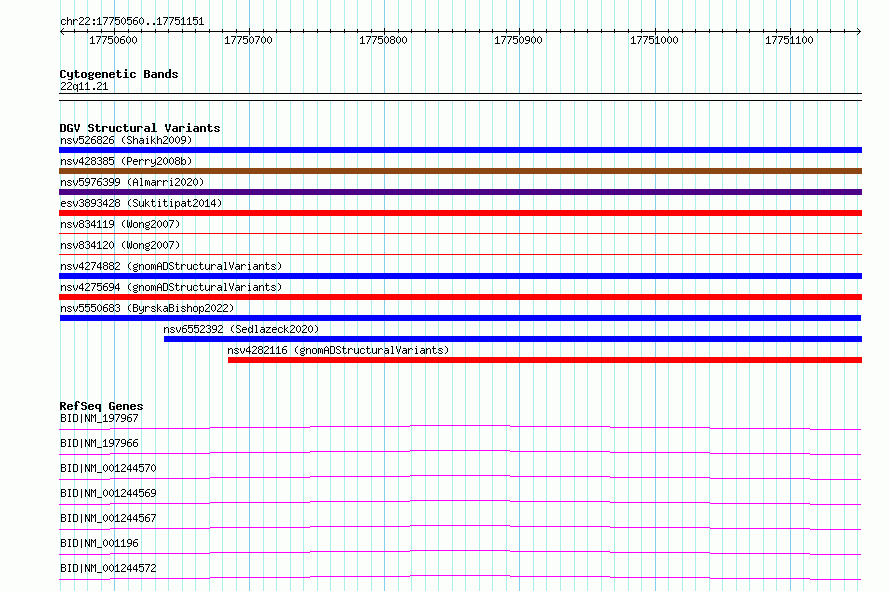Screen dimensions: 890x591
Task: Click ruler position 17750900
Action: point(519,40)
